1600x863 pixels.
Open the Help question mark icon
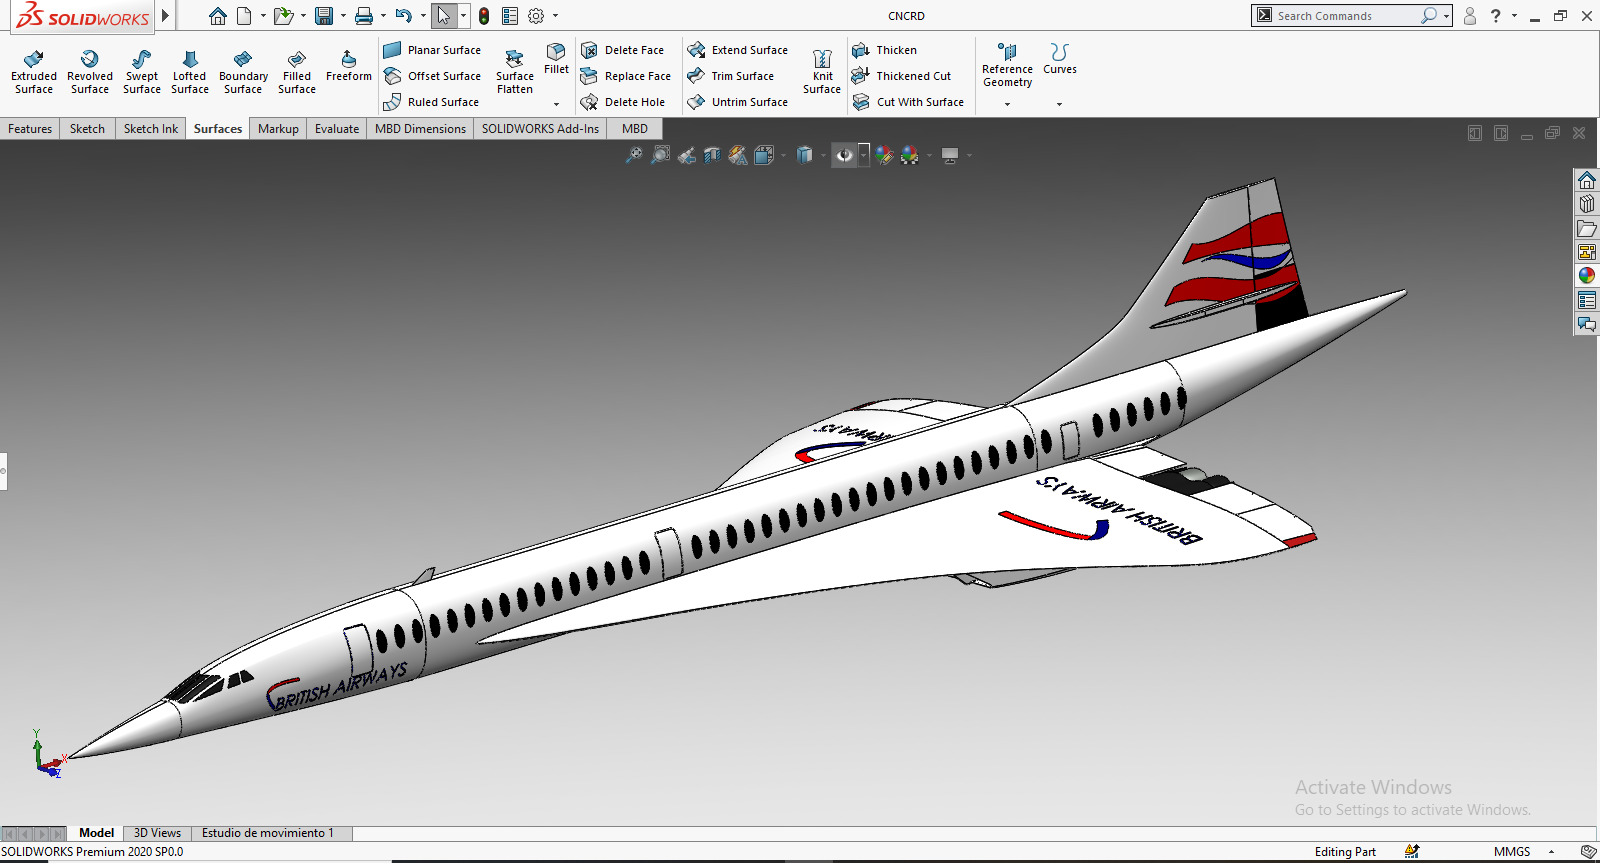pyautogui.click(x=1496, y=16)
